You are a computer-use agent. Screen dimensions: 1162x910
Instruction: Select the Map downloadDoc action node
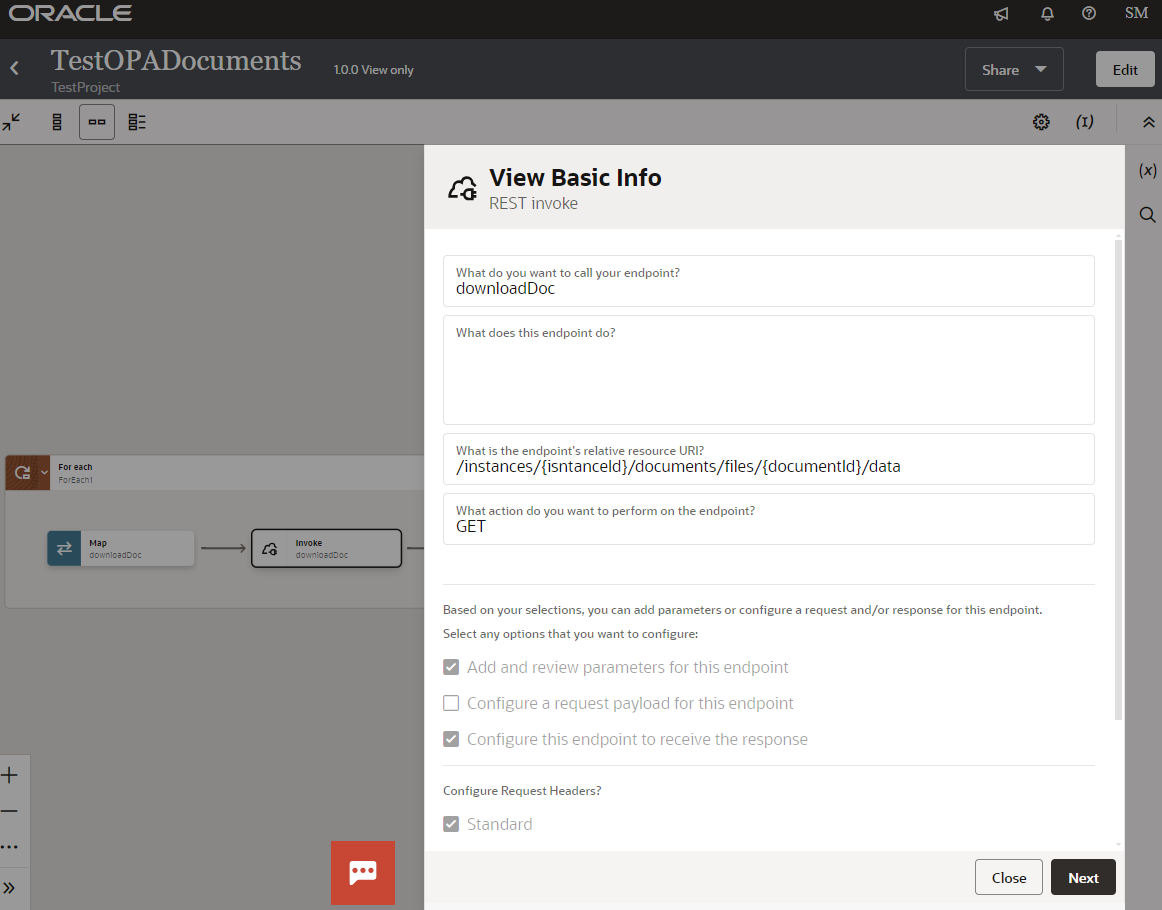tap(120, 548)
